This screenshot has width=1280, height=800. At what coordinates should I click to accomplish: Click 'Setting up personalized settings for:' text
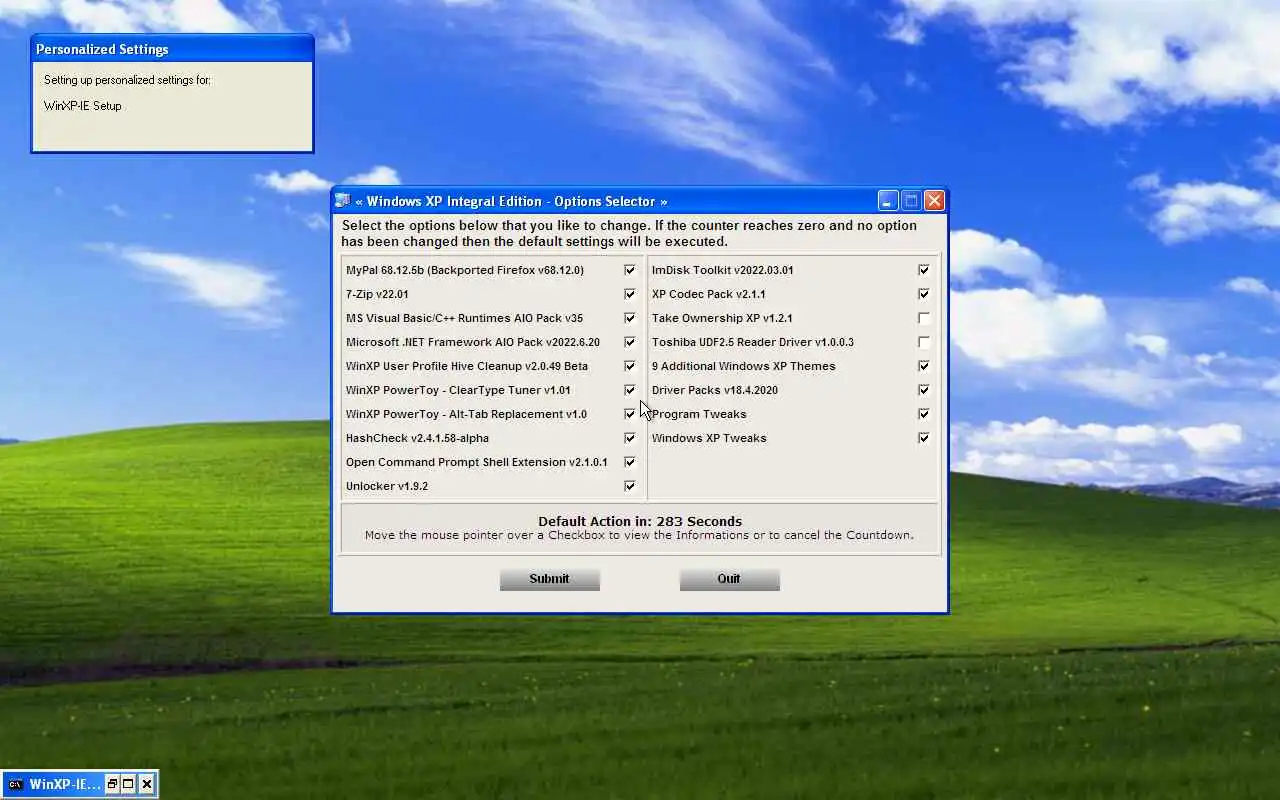(x=127, y=80)
